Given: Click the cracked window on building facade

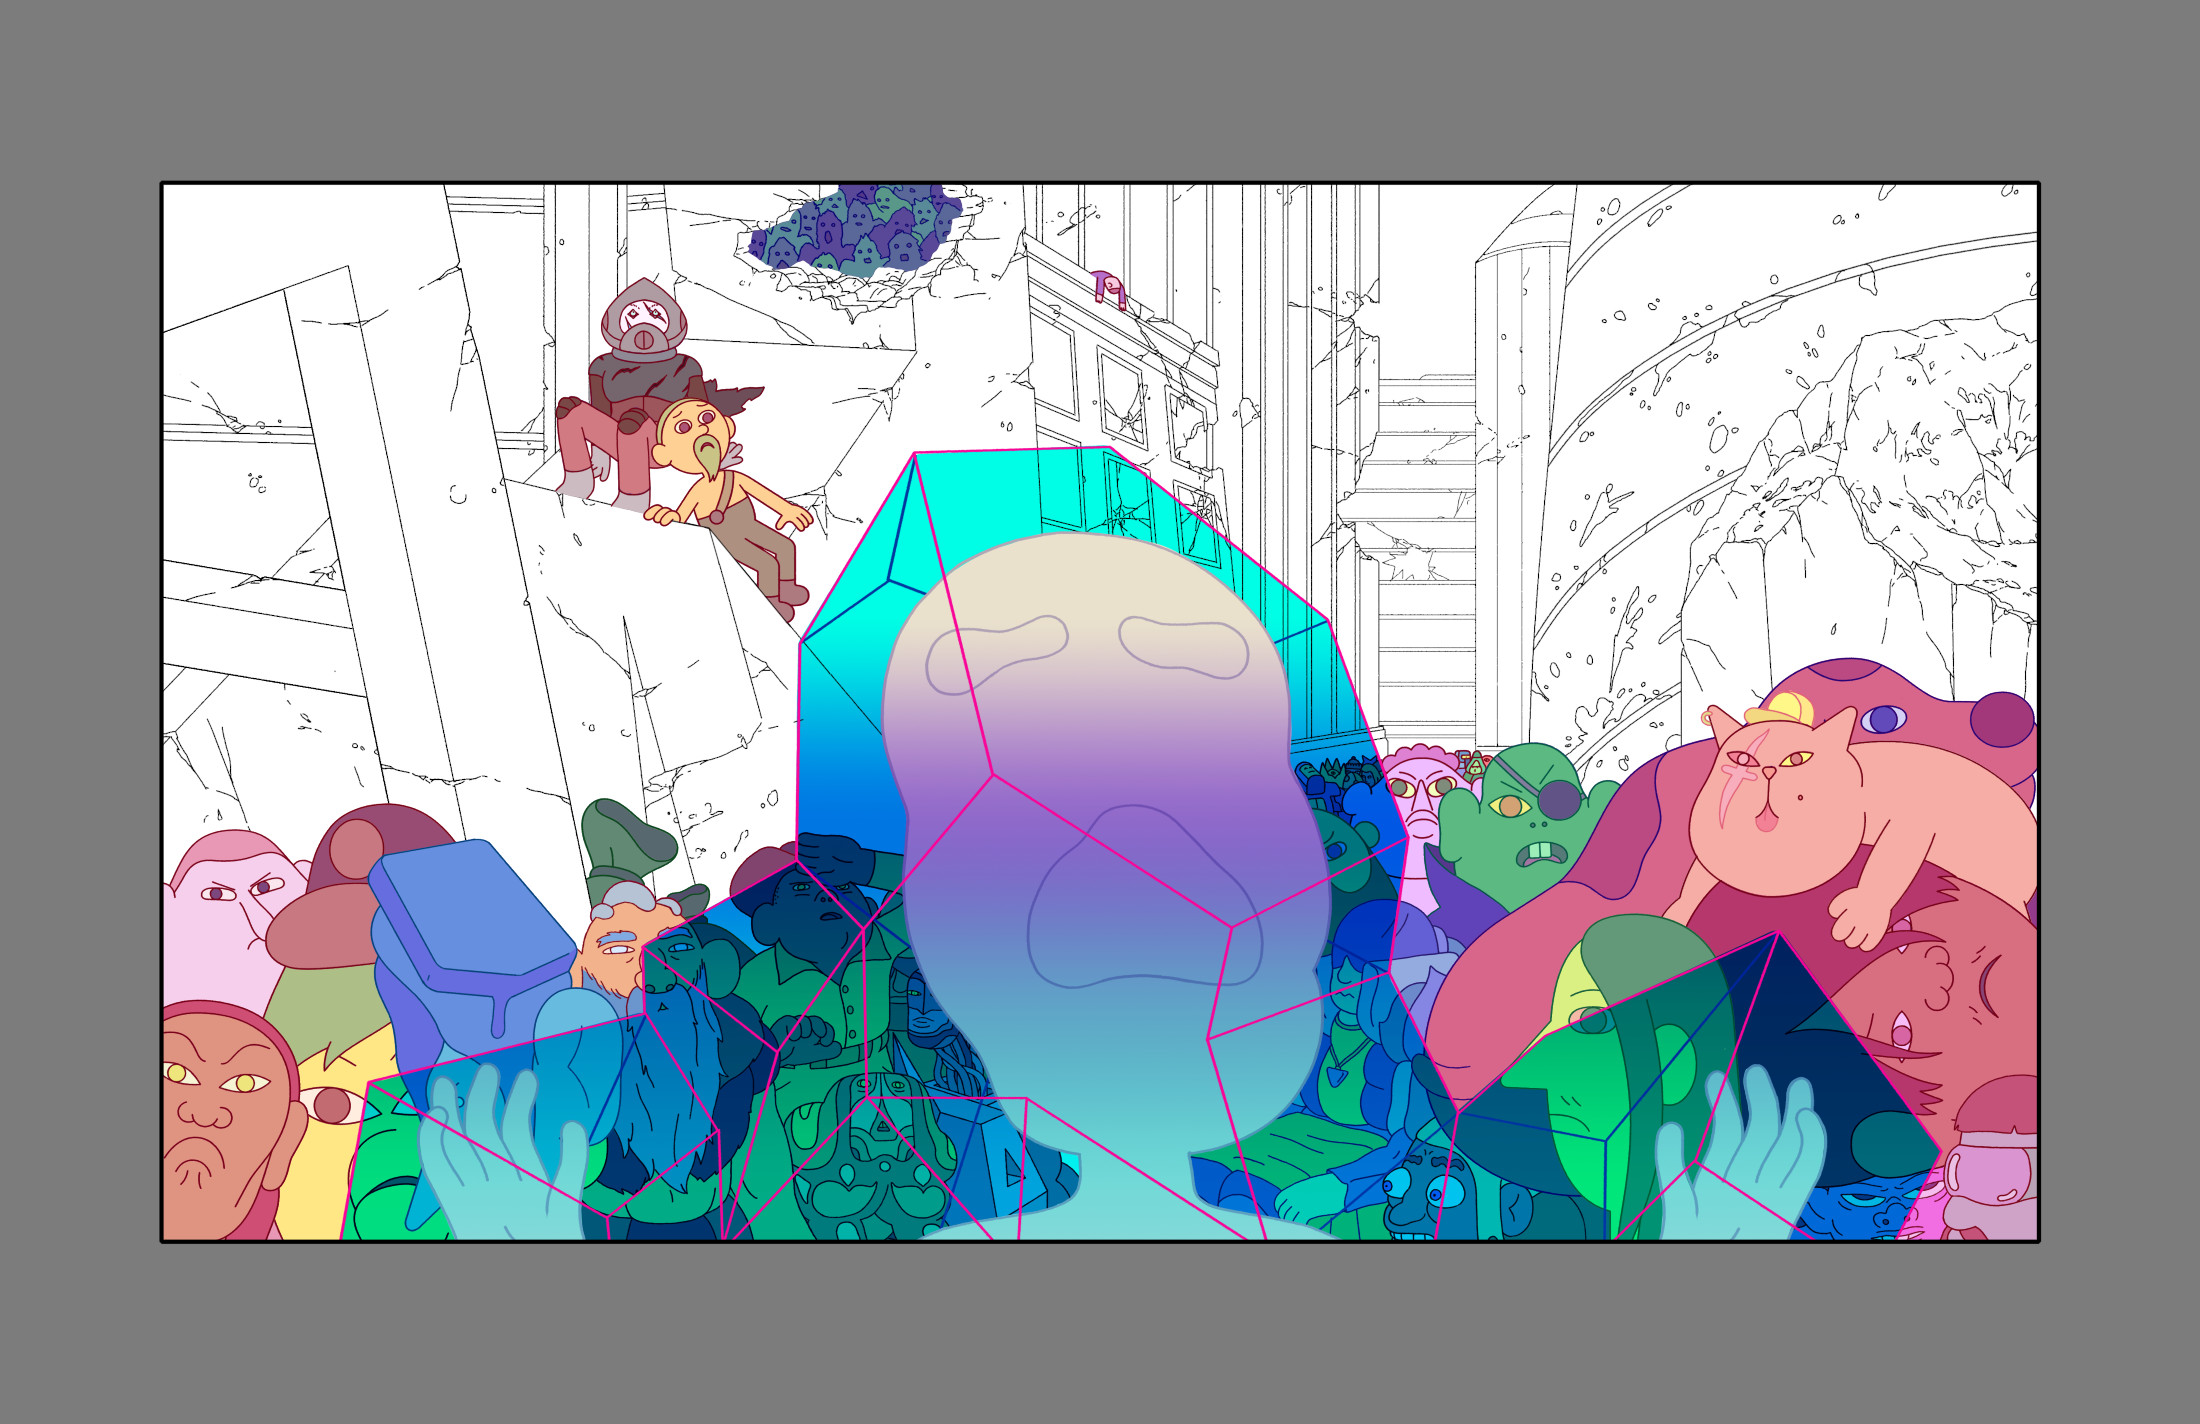Looking at the screenshot, I should (x=1122, y=401).
